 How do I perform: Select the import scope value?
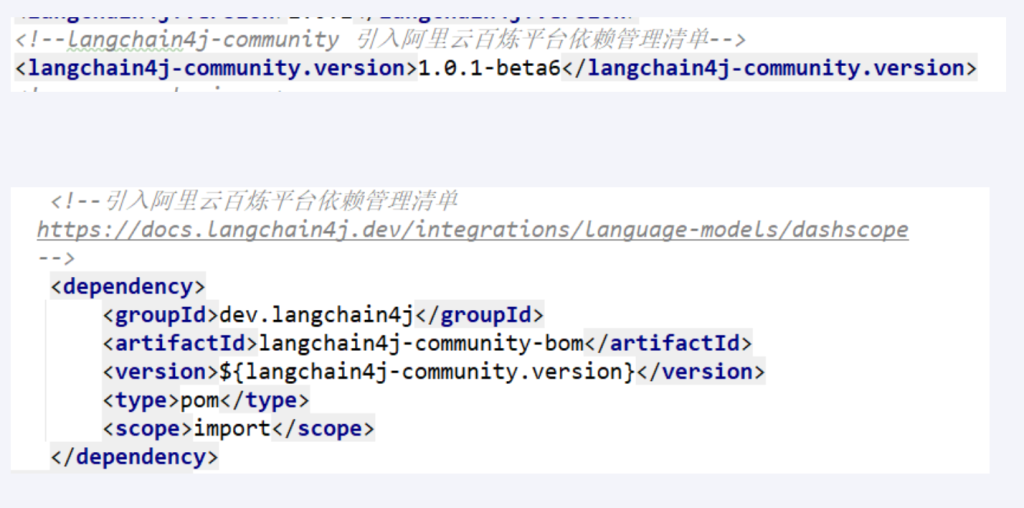(232, 429)
